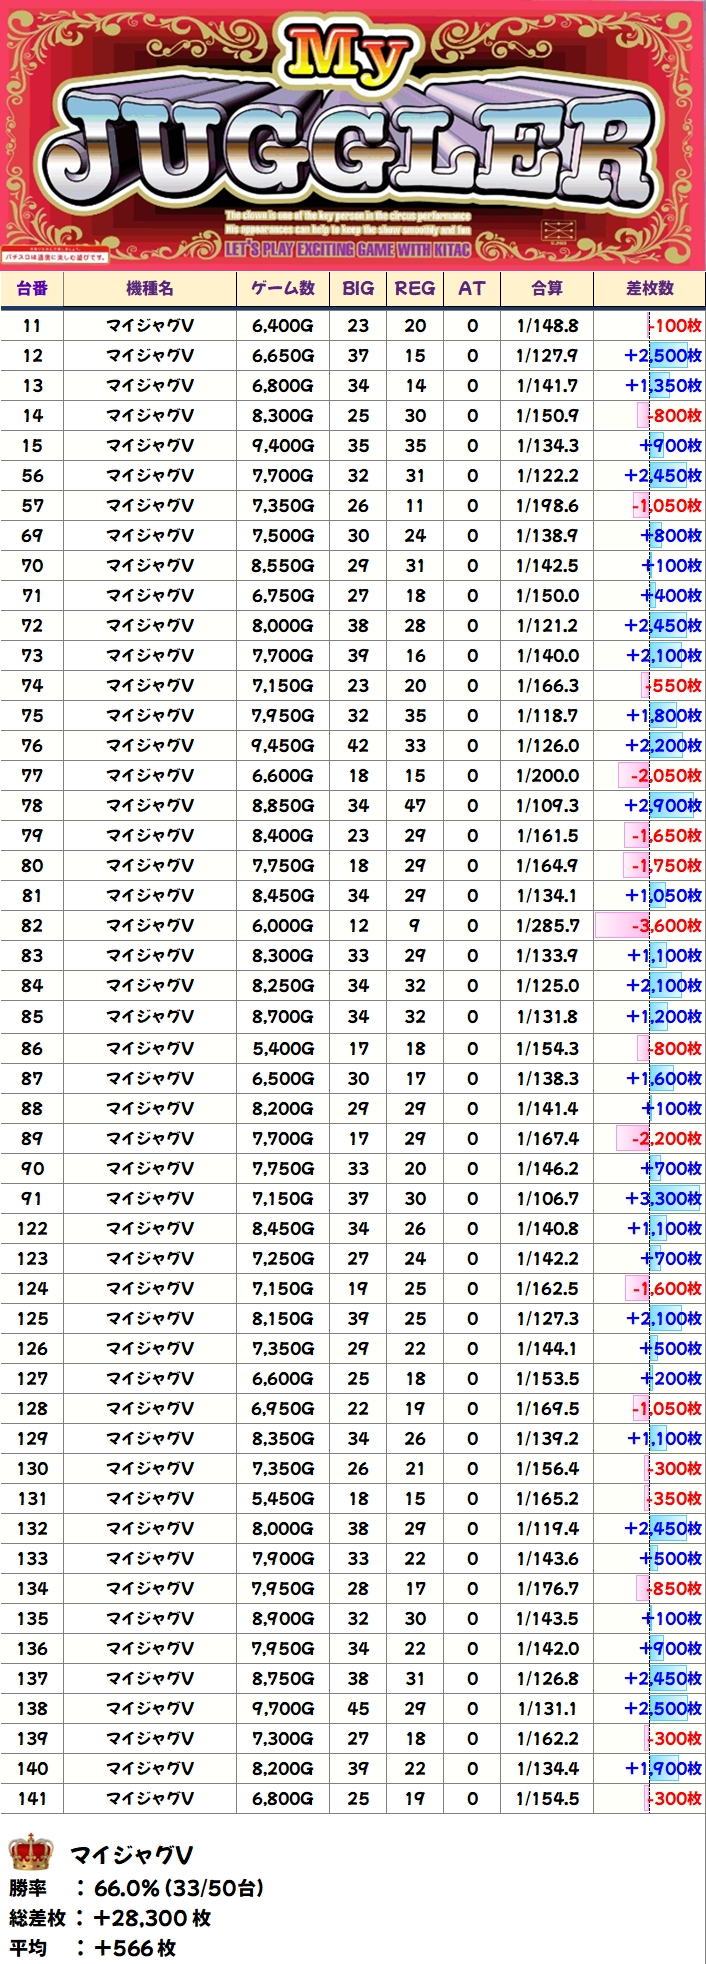Click the -3,600枚 red bar for machine 82
The height and width of the screenshot is (1964, 706).
(x=650, y=926)
